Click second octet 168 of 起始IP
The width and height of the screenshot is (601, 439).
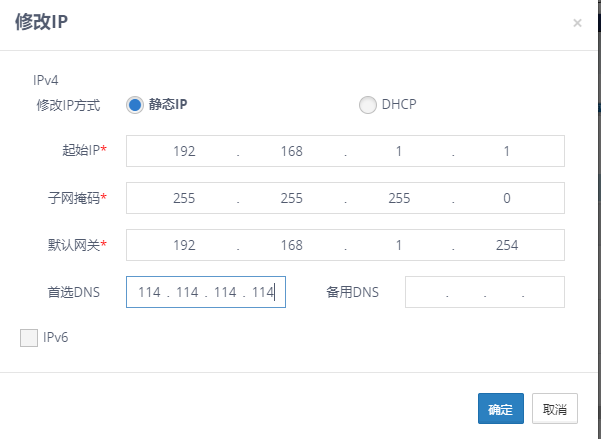click(291, 151)
